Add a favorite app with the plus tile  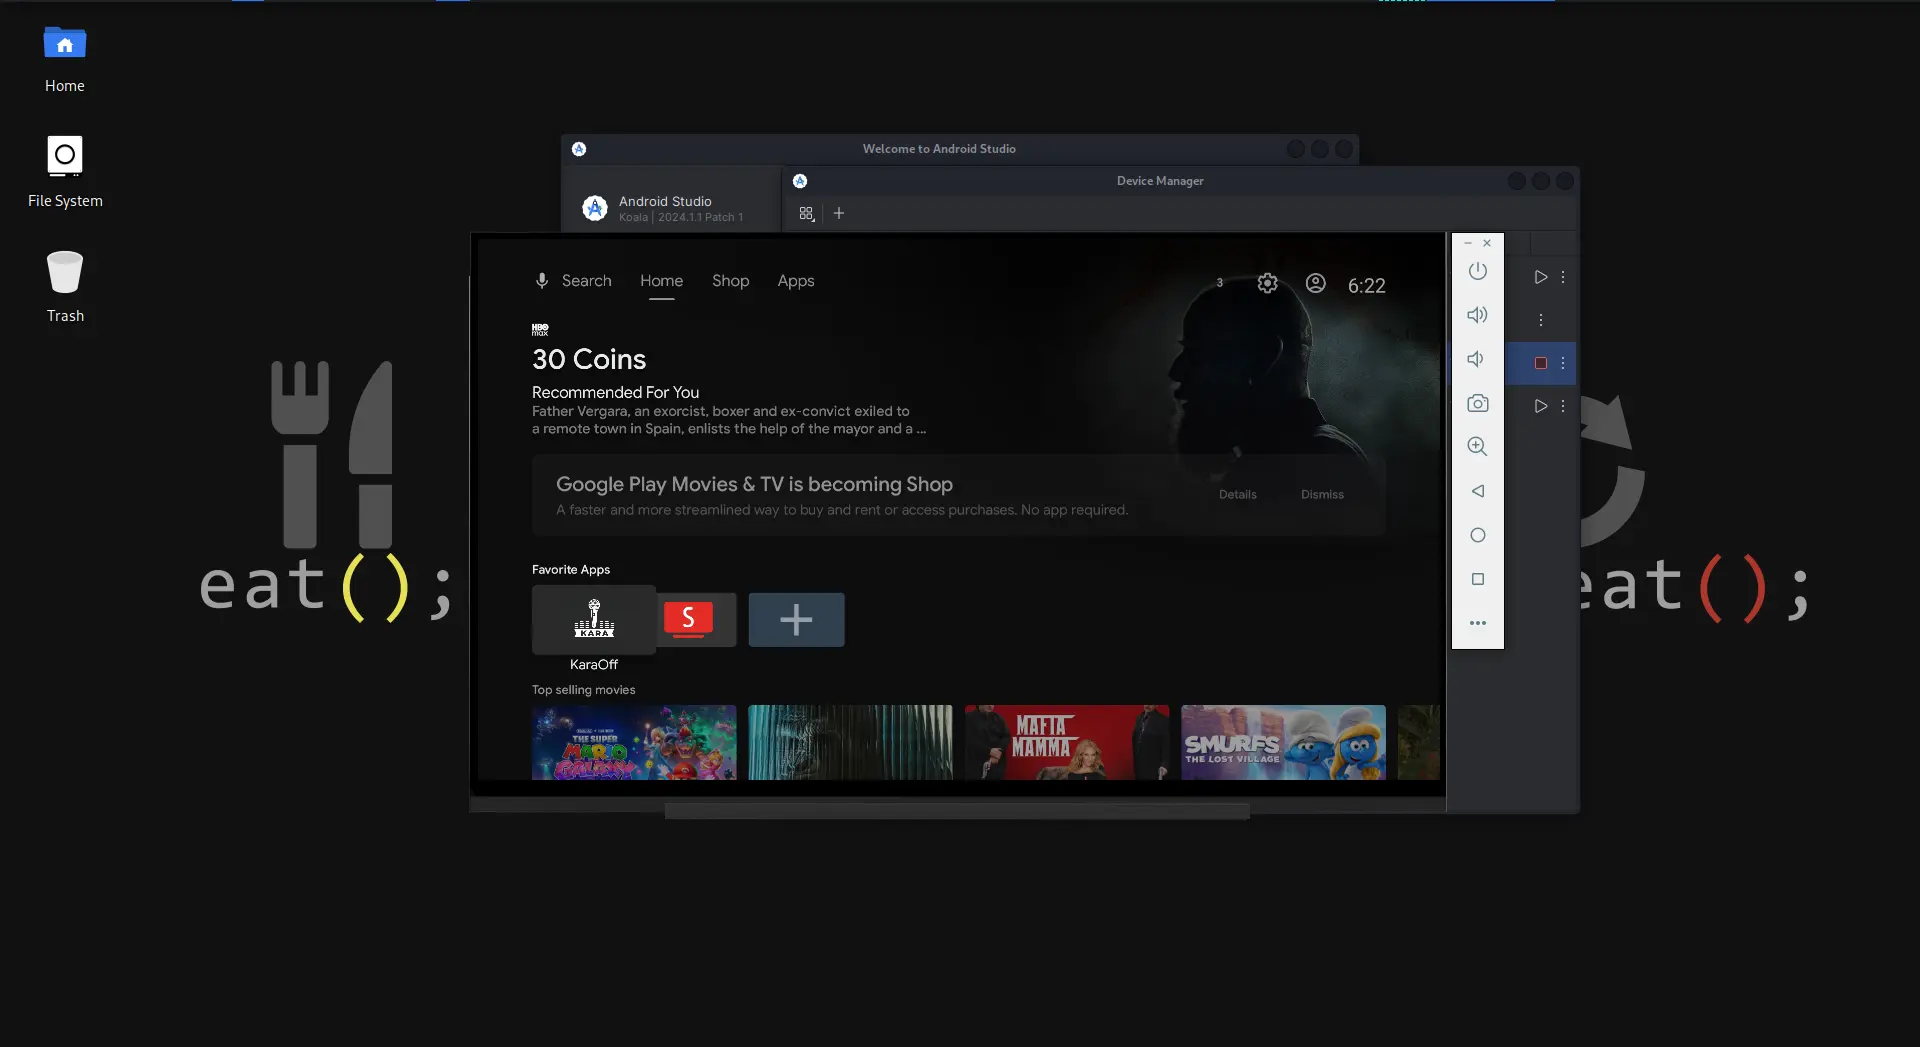pyautogui.click(x=797, y=620)
